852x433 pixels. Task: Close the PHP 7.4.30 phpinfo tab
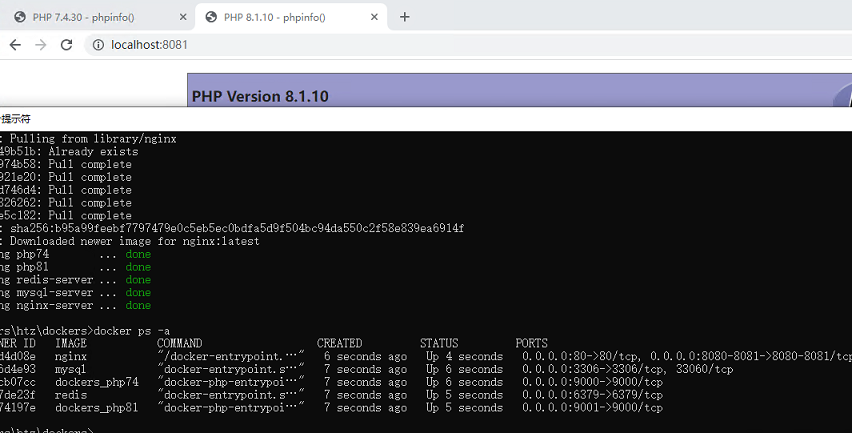[183, 17]
